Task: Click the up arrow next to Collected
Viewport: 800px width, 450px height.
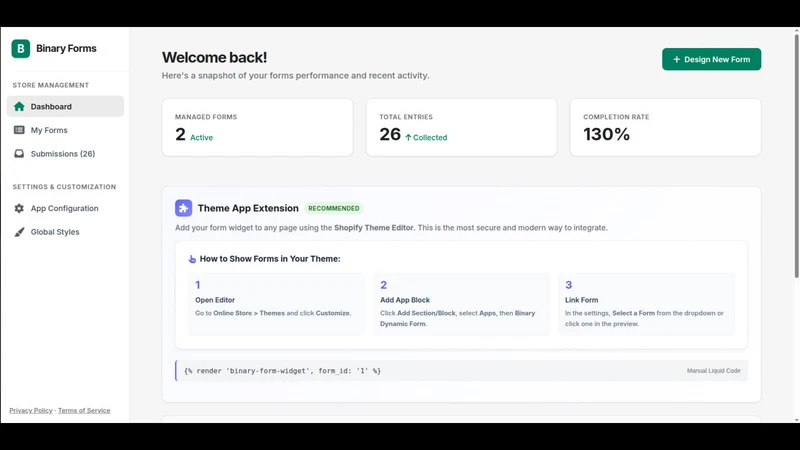Action: tap(408, 138)
